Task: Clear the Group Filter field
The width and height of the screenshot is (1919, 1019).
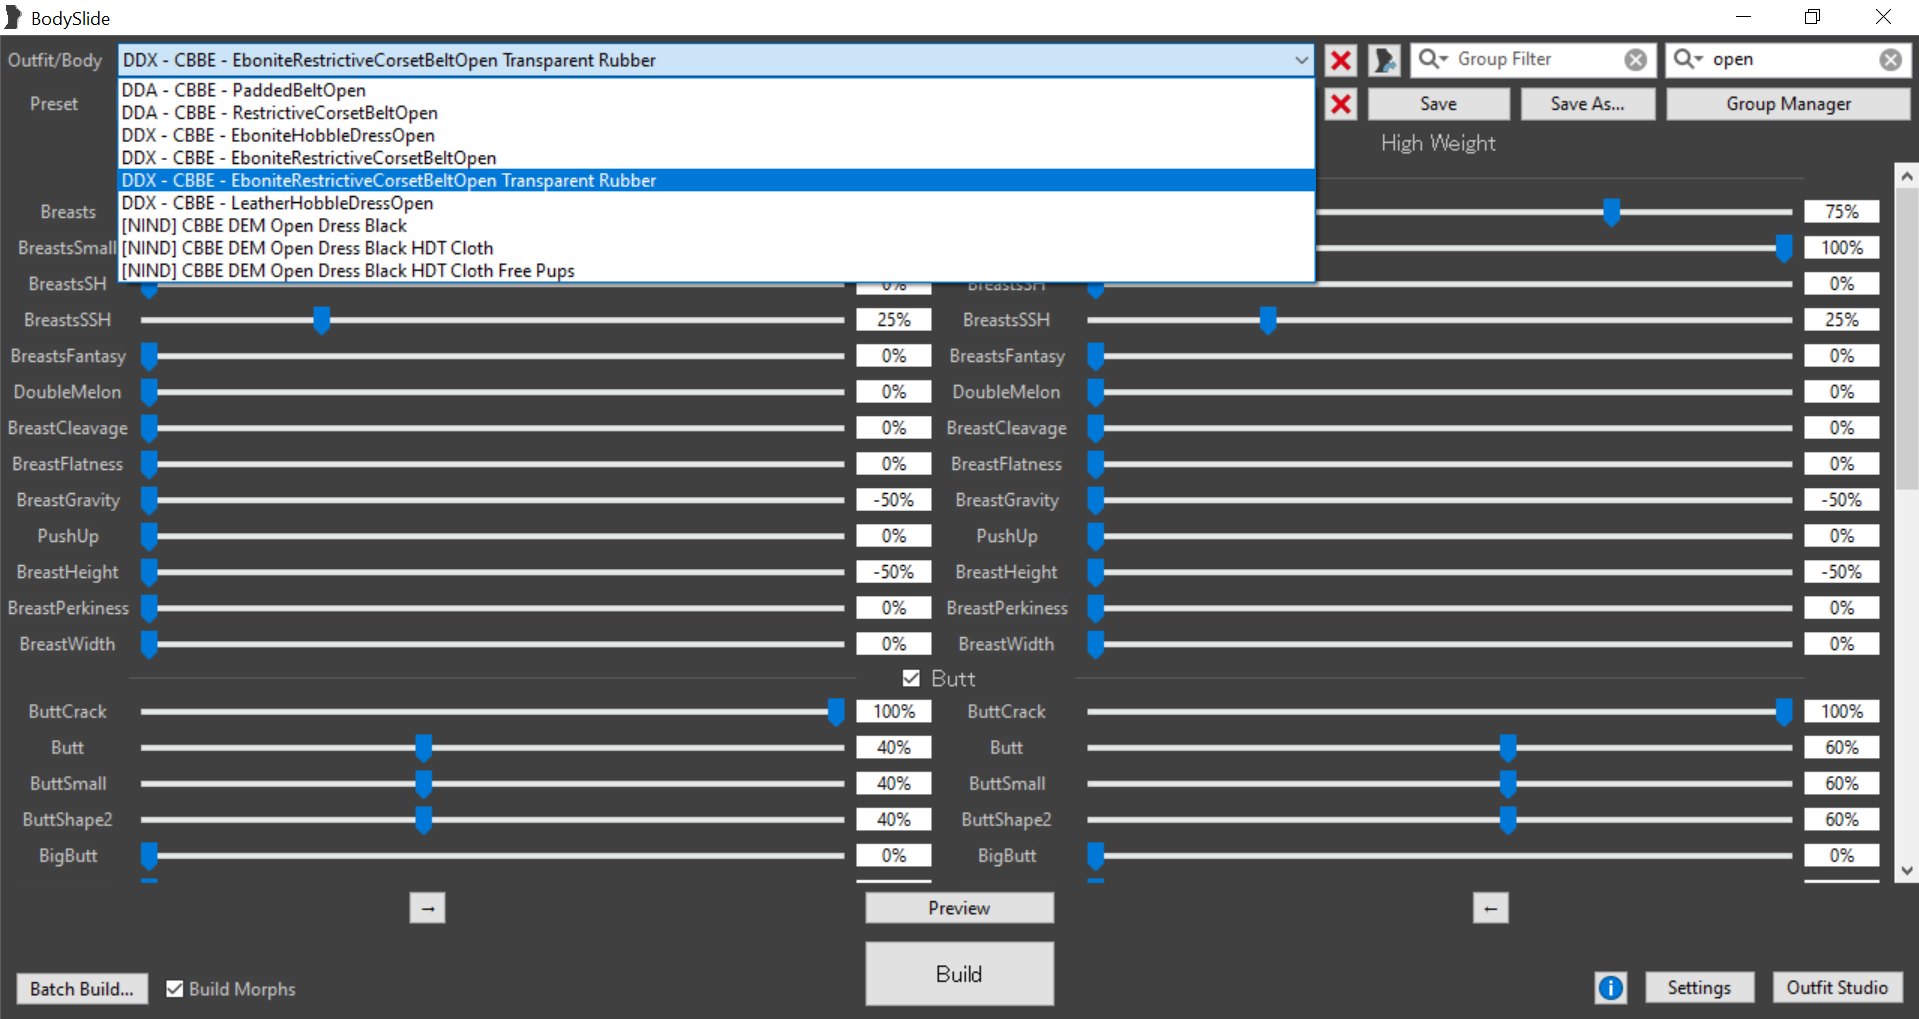Action: [1636, 60]
